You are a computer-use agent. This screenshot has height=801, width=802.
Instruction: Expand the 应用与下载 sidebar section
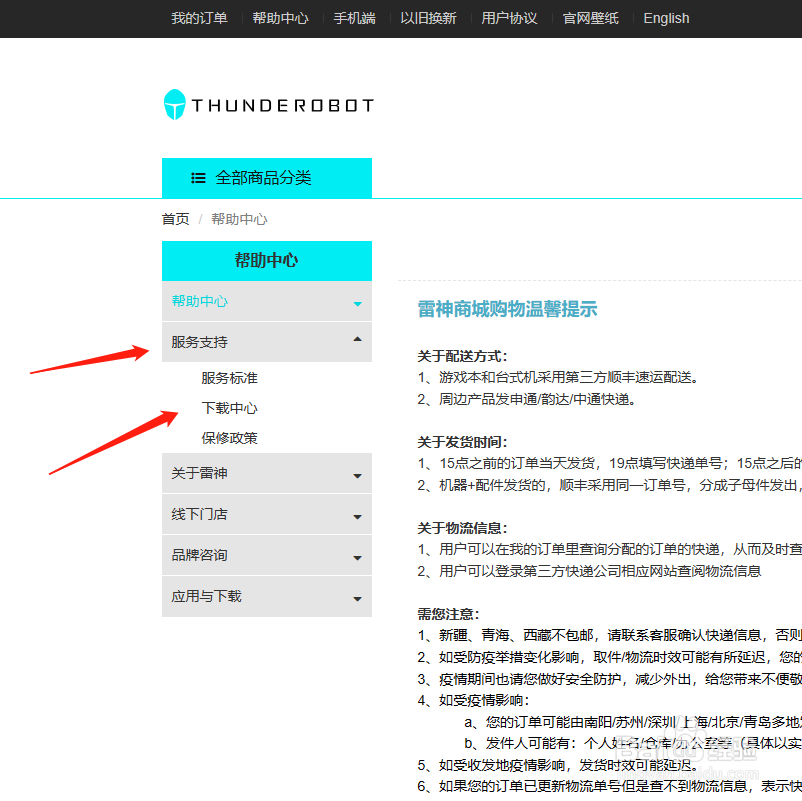(x=267, y=596)
